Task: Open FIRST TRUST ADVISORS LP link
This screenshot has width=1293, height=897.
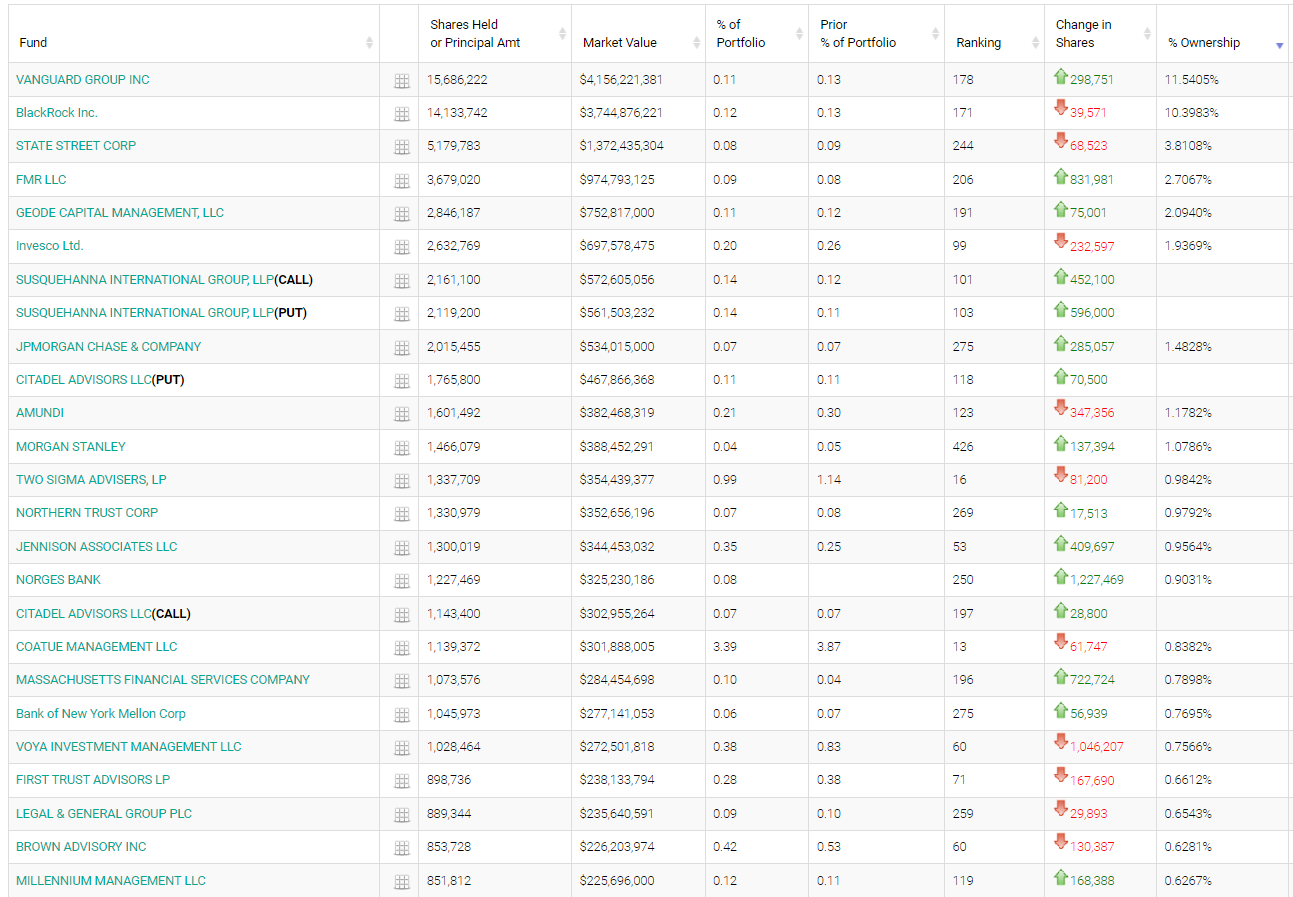Action: point(93,780)
